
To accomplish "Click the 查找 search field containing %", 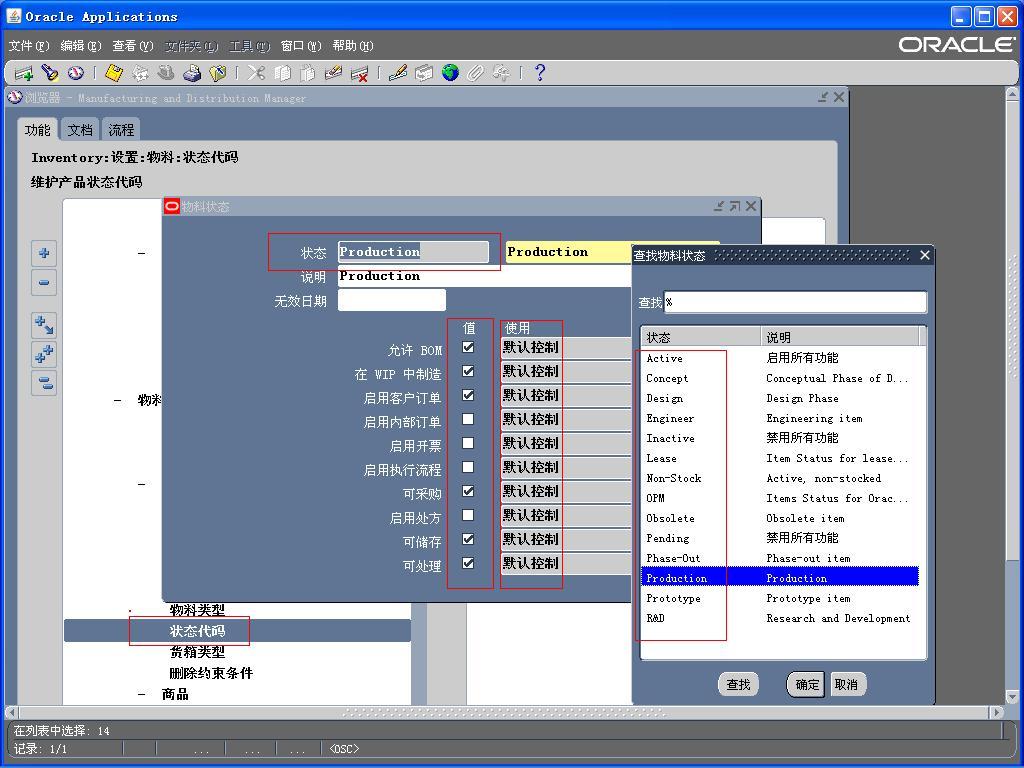I will click(x=795, y=302).
